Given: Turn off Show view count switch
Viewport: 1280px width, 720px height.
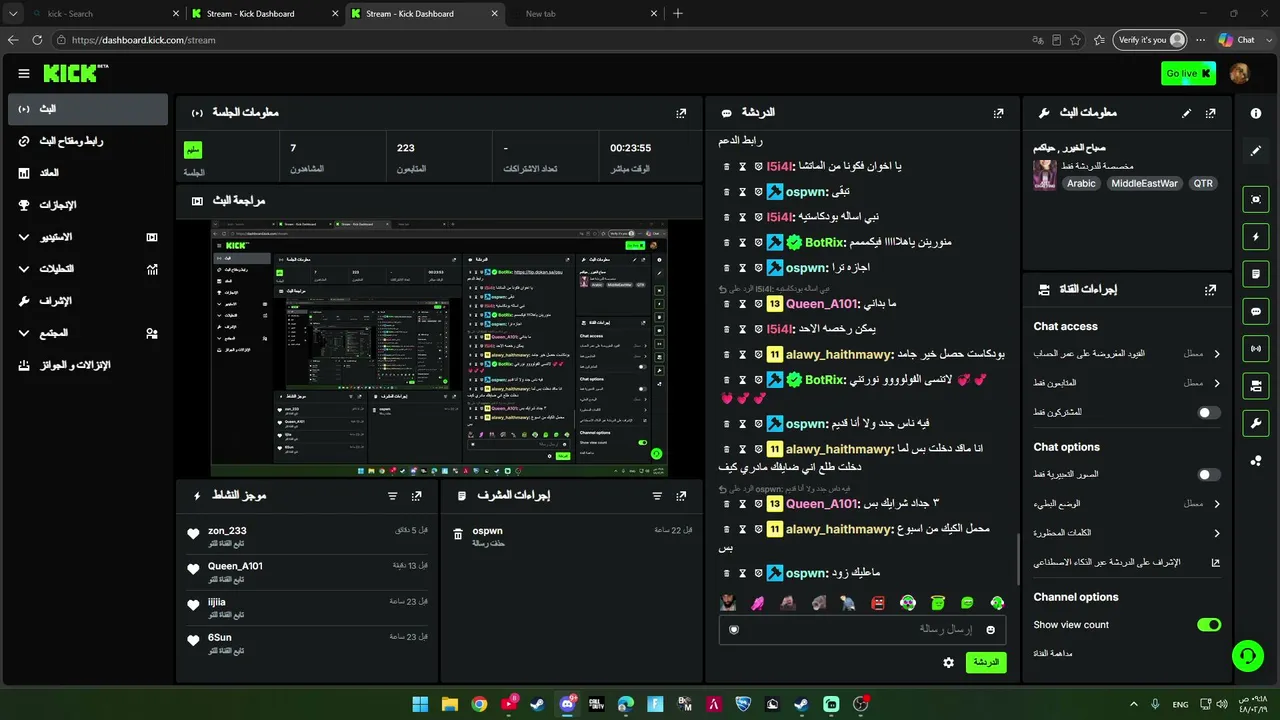Looking at the screenshot, I should (1209, 625).
